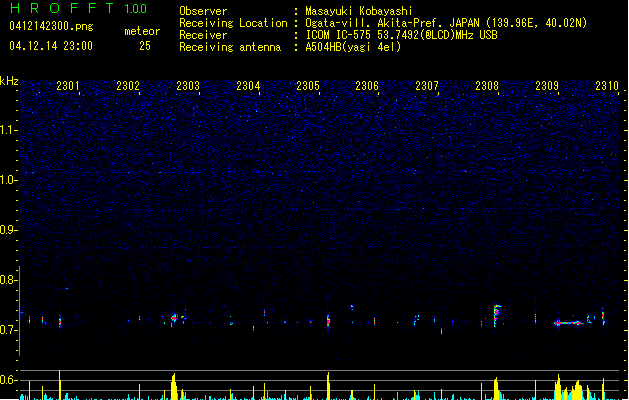Click the meteor count value 25
This screenshot has height=400, width=629.
pyautogui.click(x=145, y=46)
